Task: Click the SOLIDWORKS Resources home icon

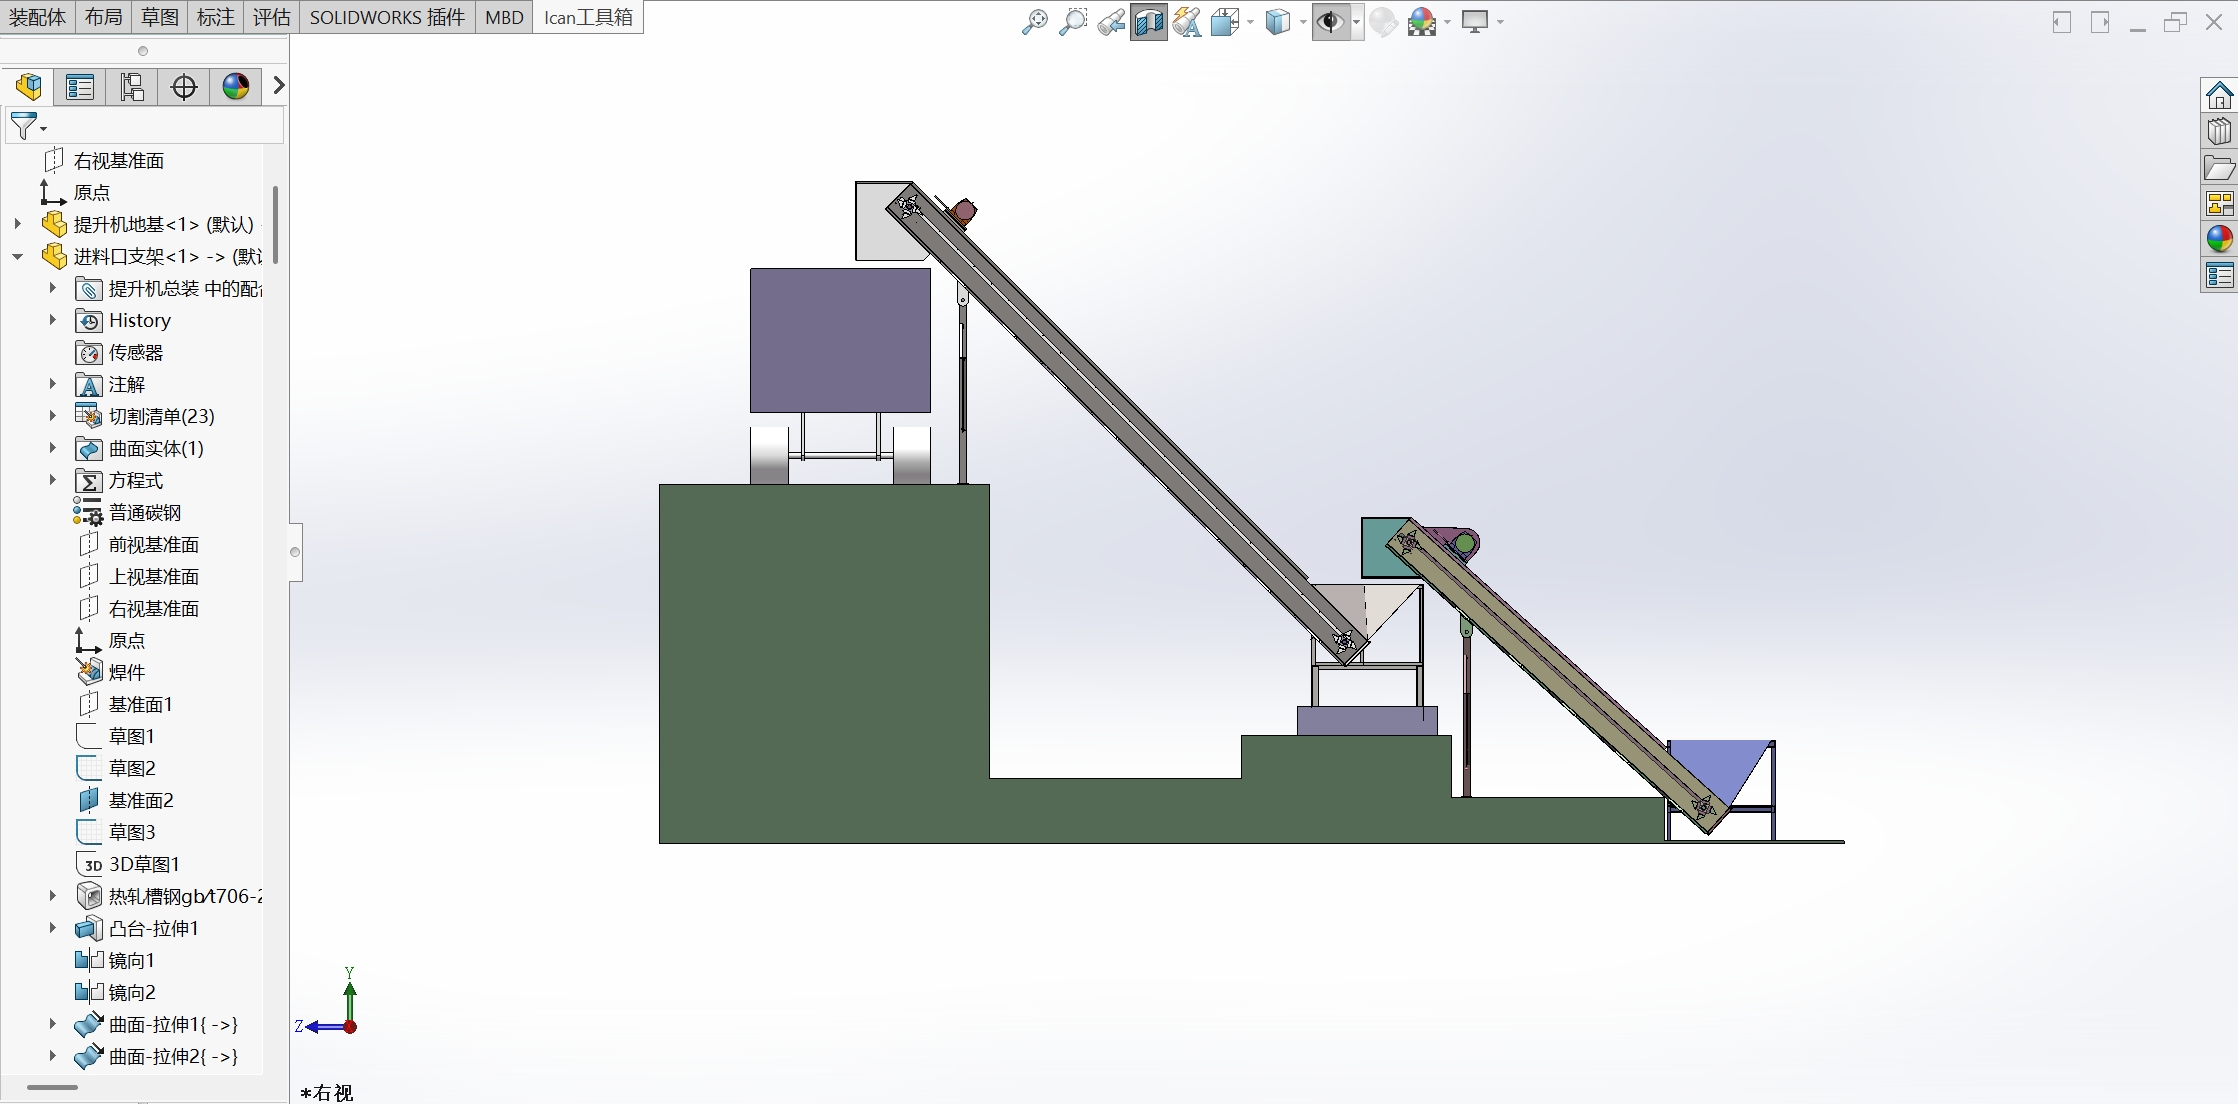Action: [2219, 95]
